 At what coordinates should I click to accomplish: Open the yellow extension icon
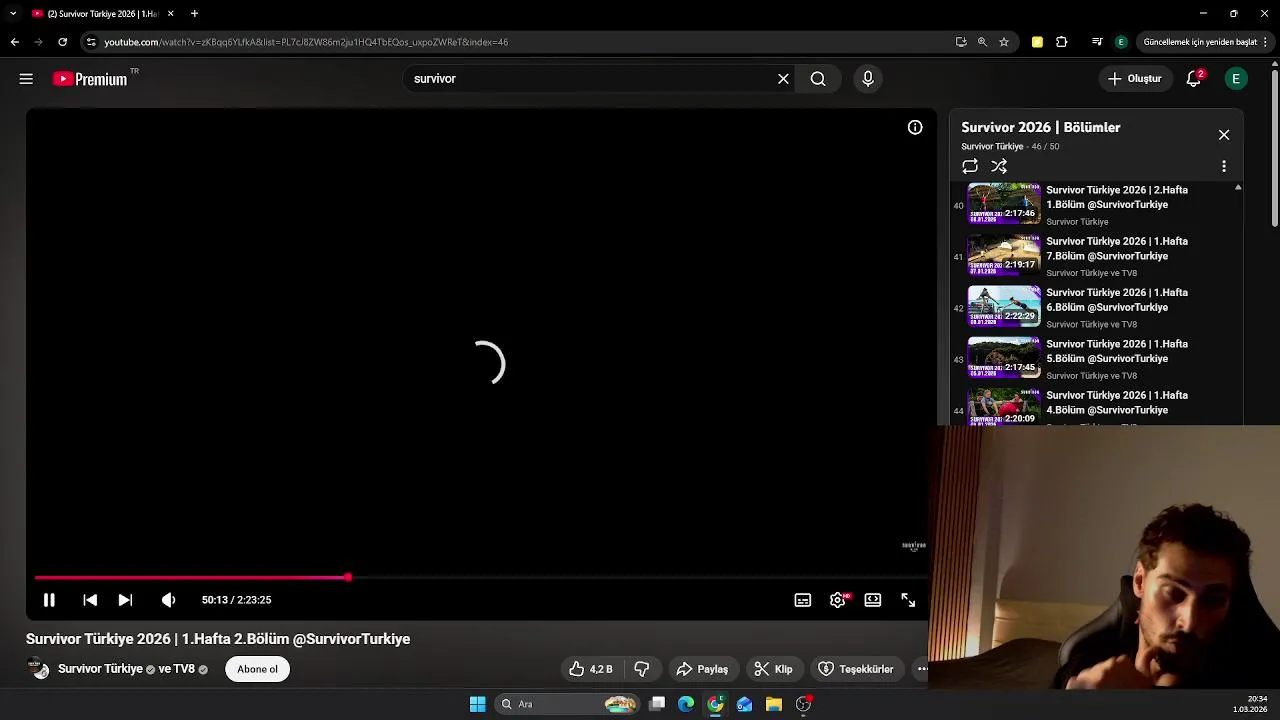pyautogui.click(x=1037, y=42)
